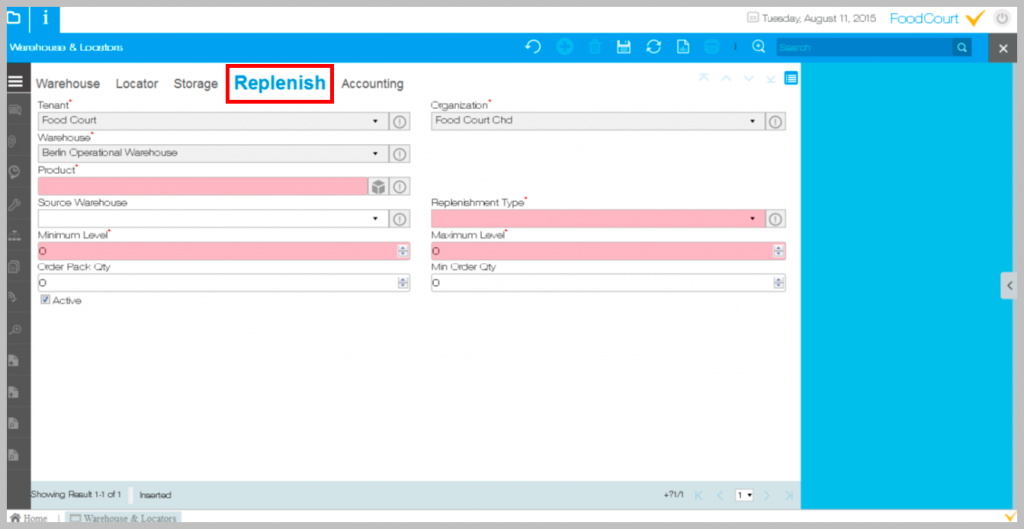Go to last record arrow

tap(771, 78)
